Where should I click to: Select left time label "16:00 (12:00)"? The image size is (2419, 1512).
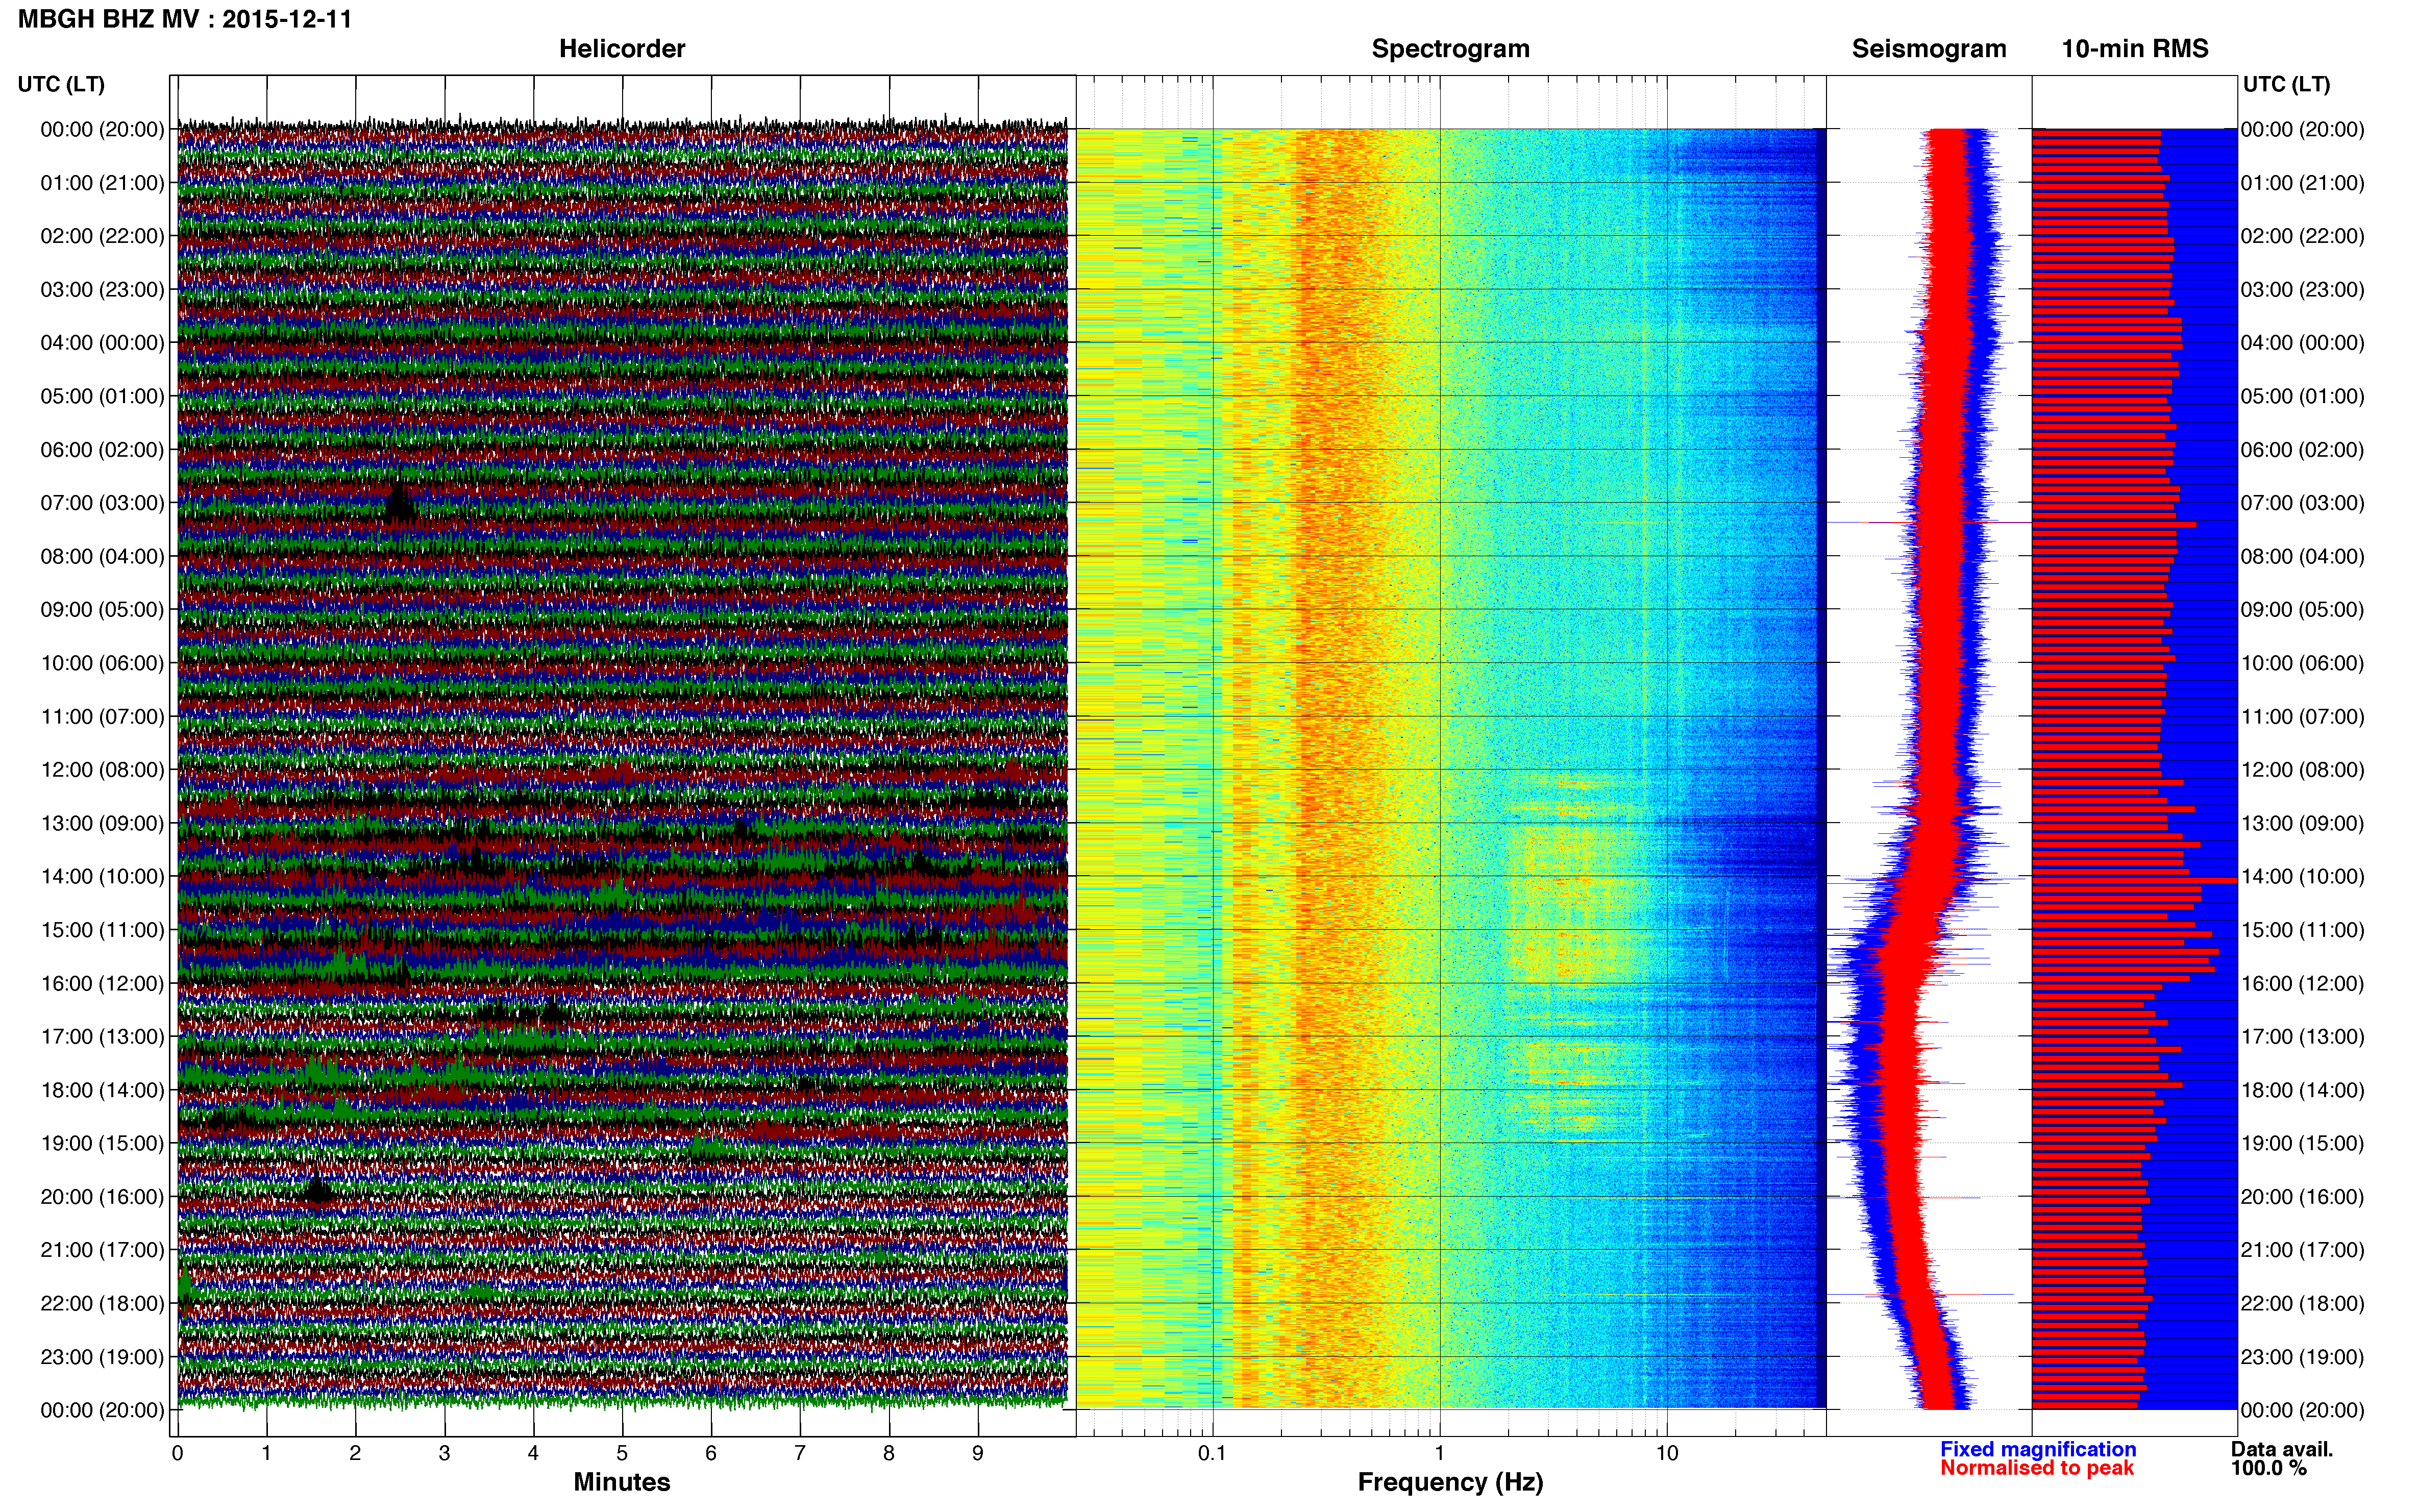102,983
